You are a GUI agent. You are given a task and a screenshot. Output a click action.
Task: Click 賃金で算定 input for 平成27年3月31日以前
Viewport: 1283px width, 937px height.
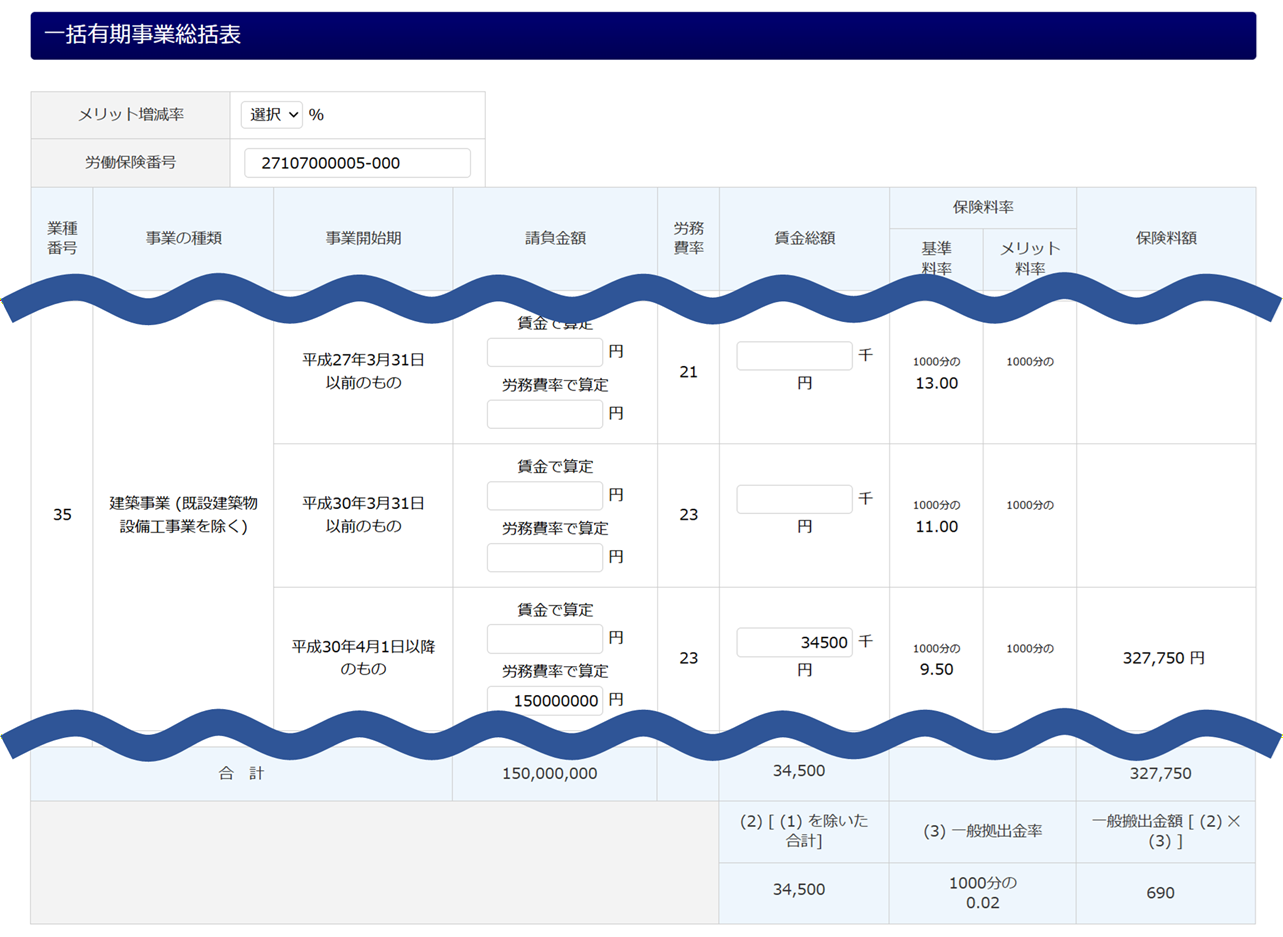(545, 353)
